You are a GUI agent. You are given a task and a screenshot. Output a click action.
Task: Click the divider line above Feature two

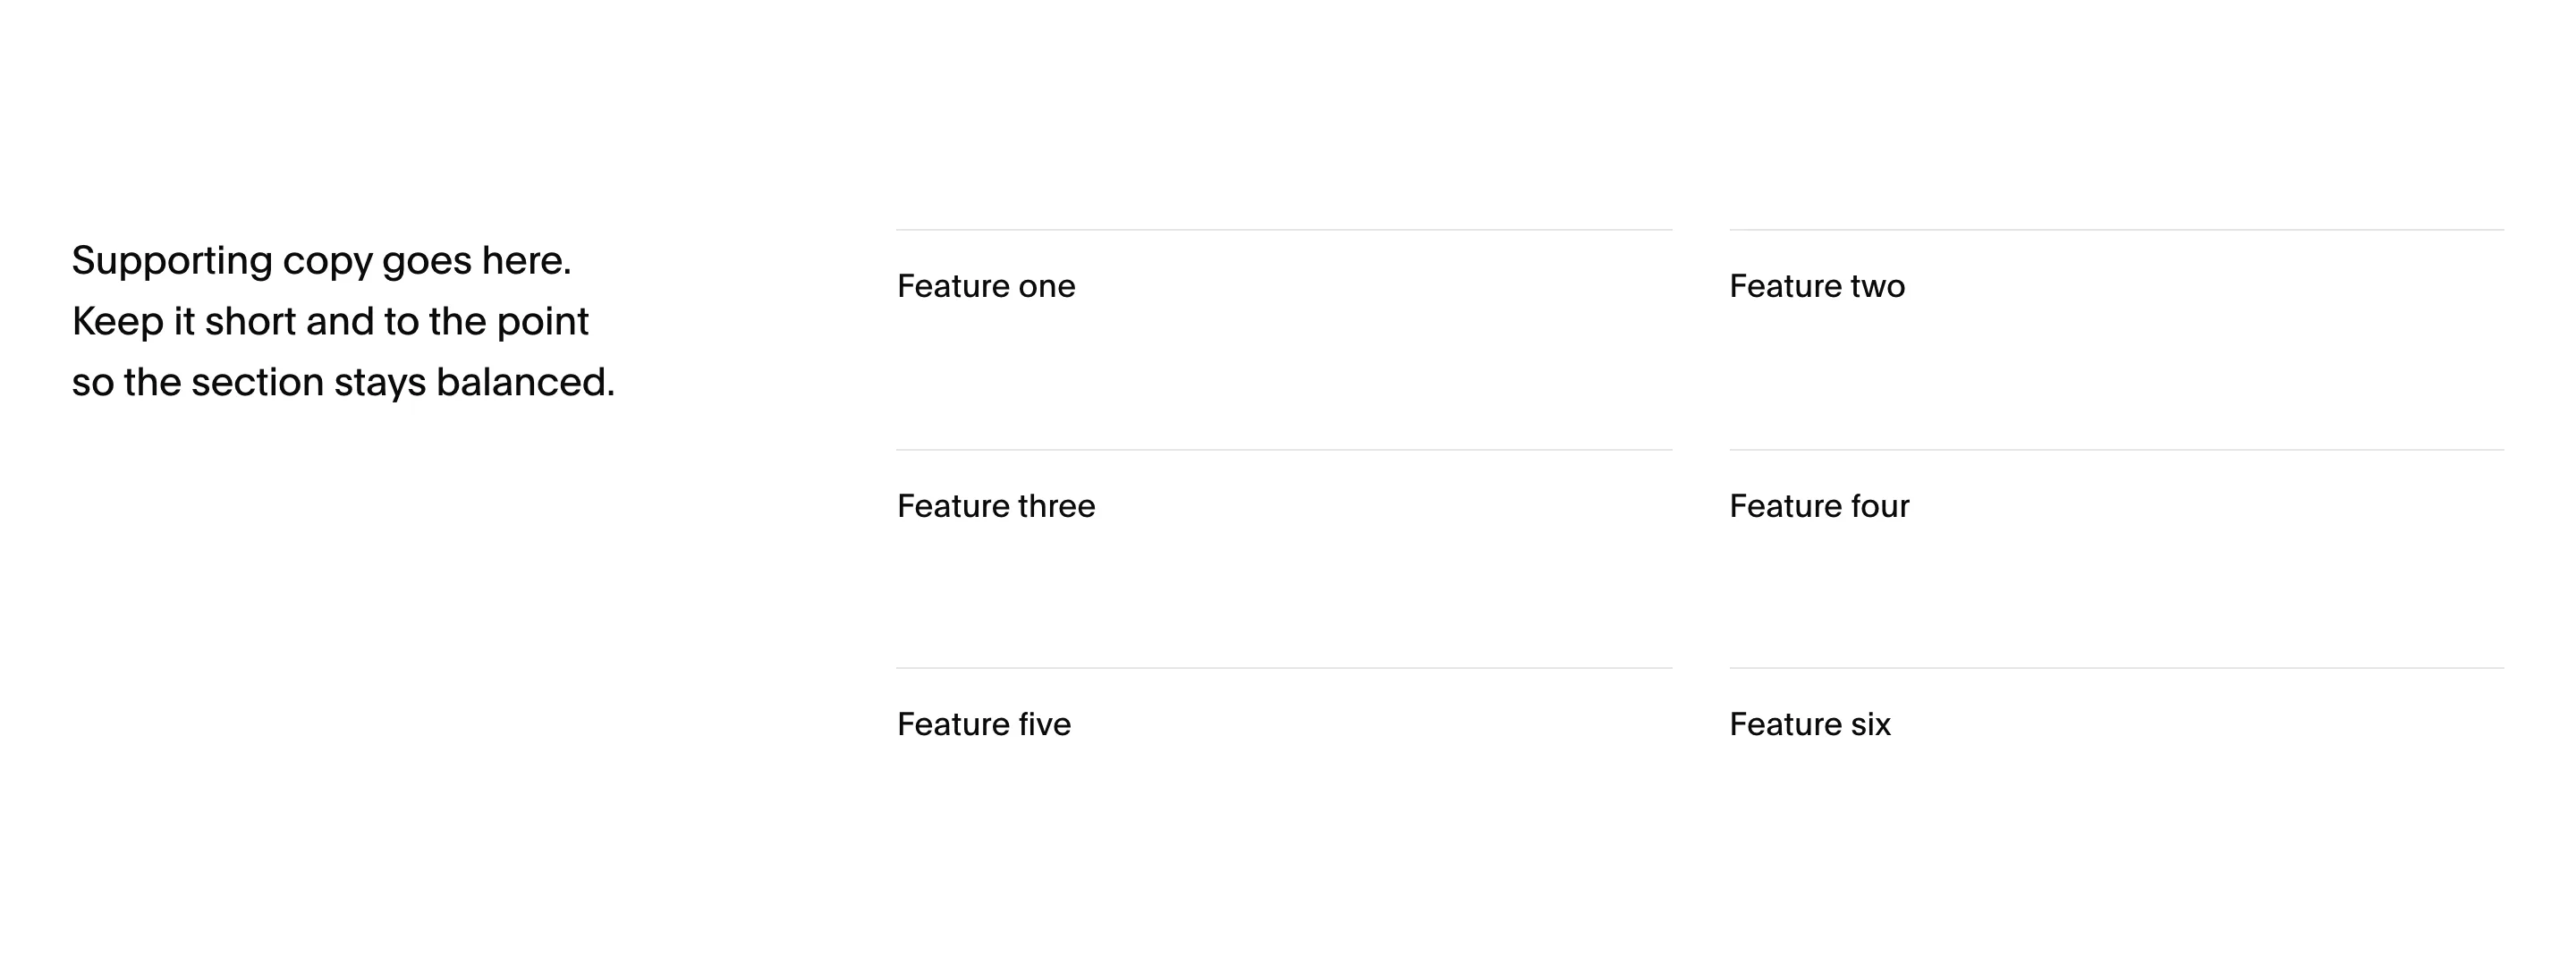point(2117,230)
